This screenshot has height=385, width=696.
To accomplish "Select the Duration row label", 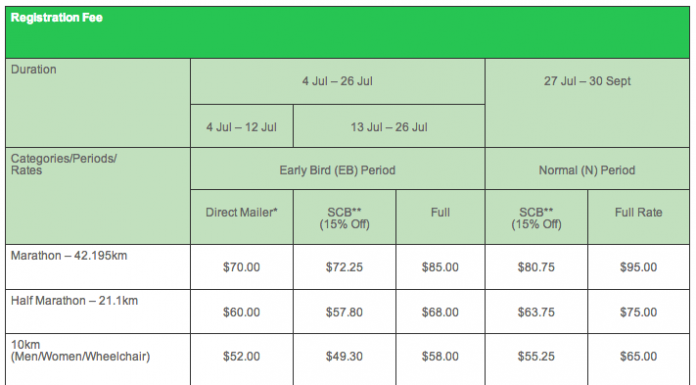I will [x=34, y=69].
